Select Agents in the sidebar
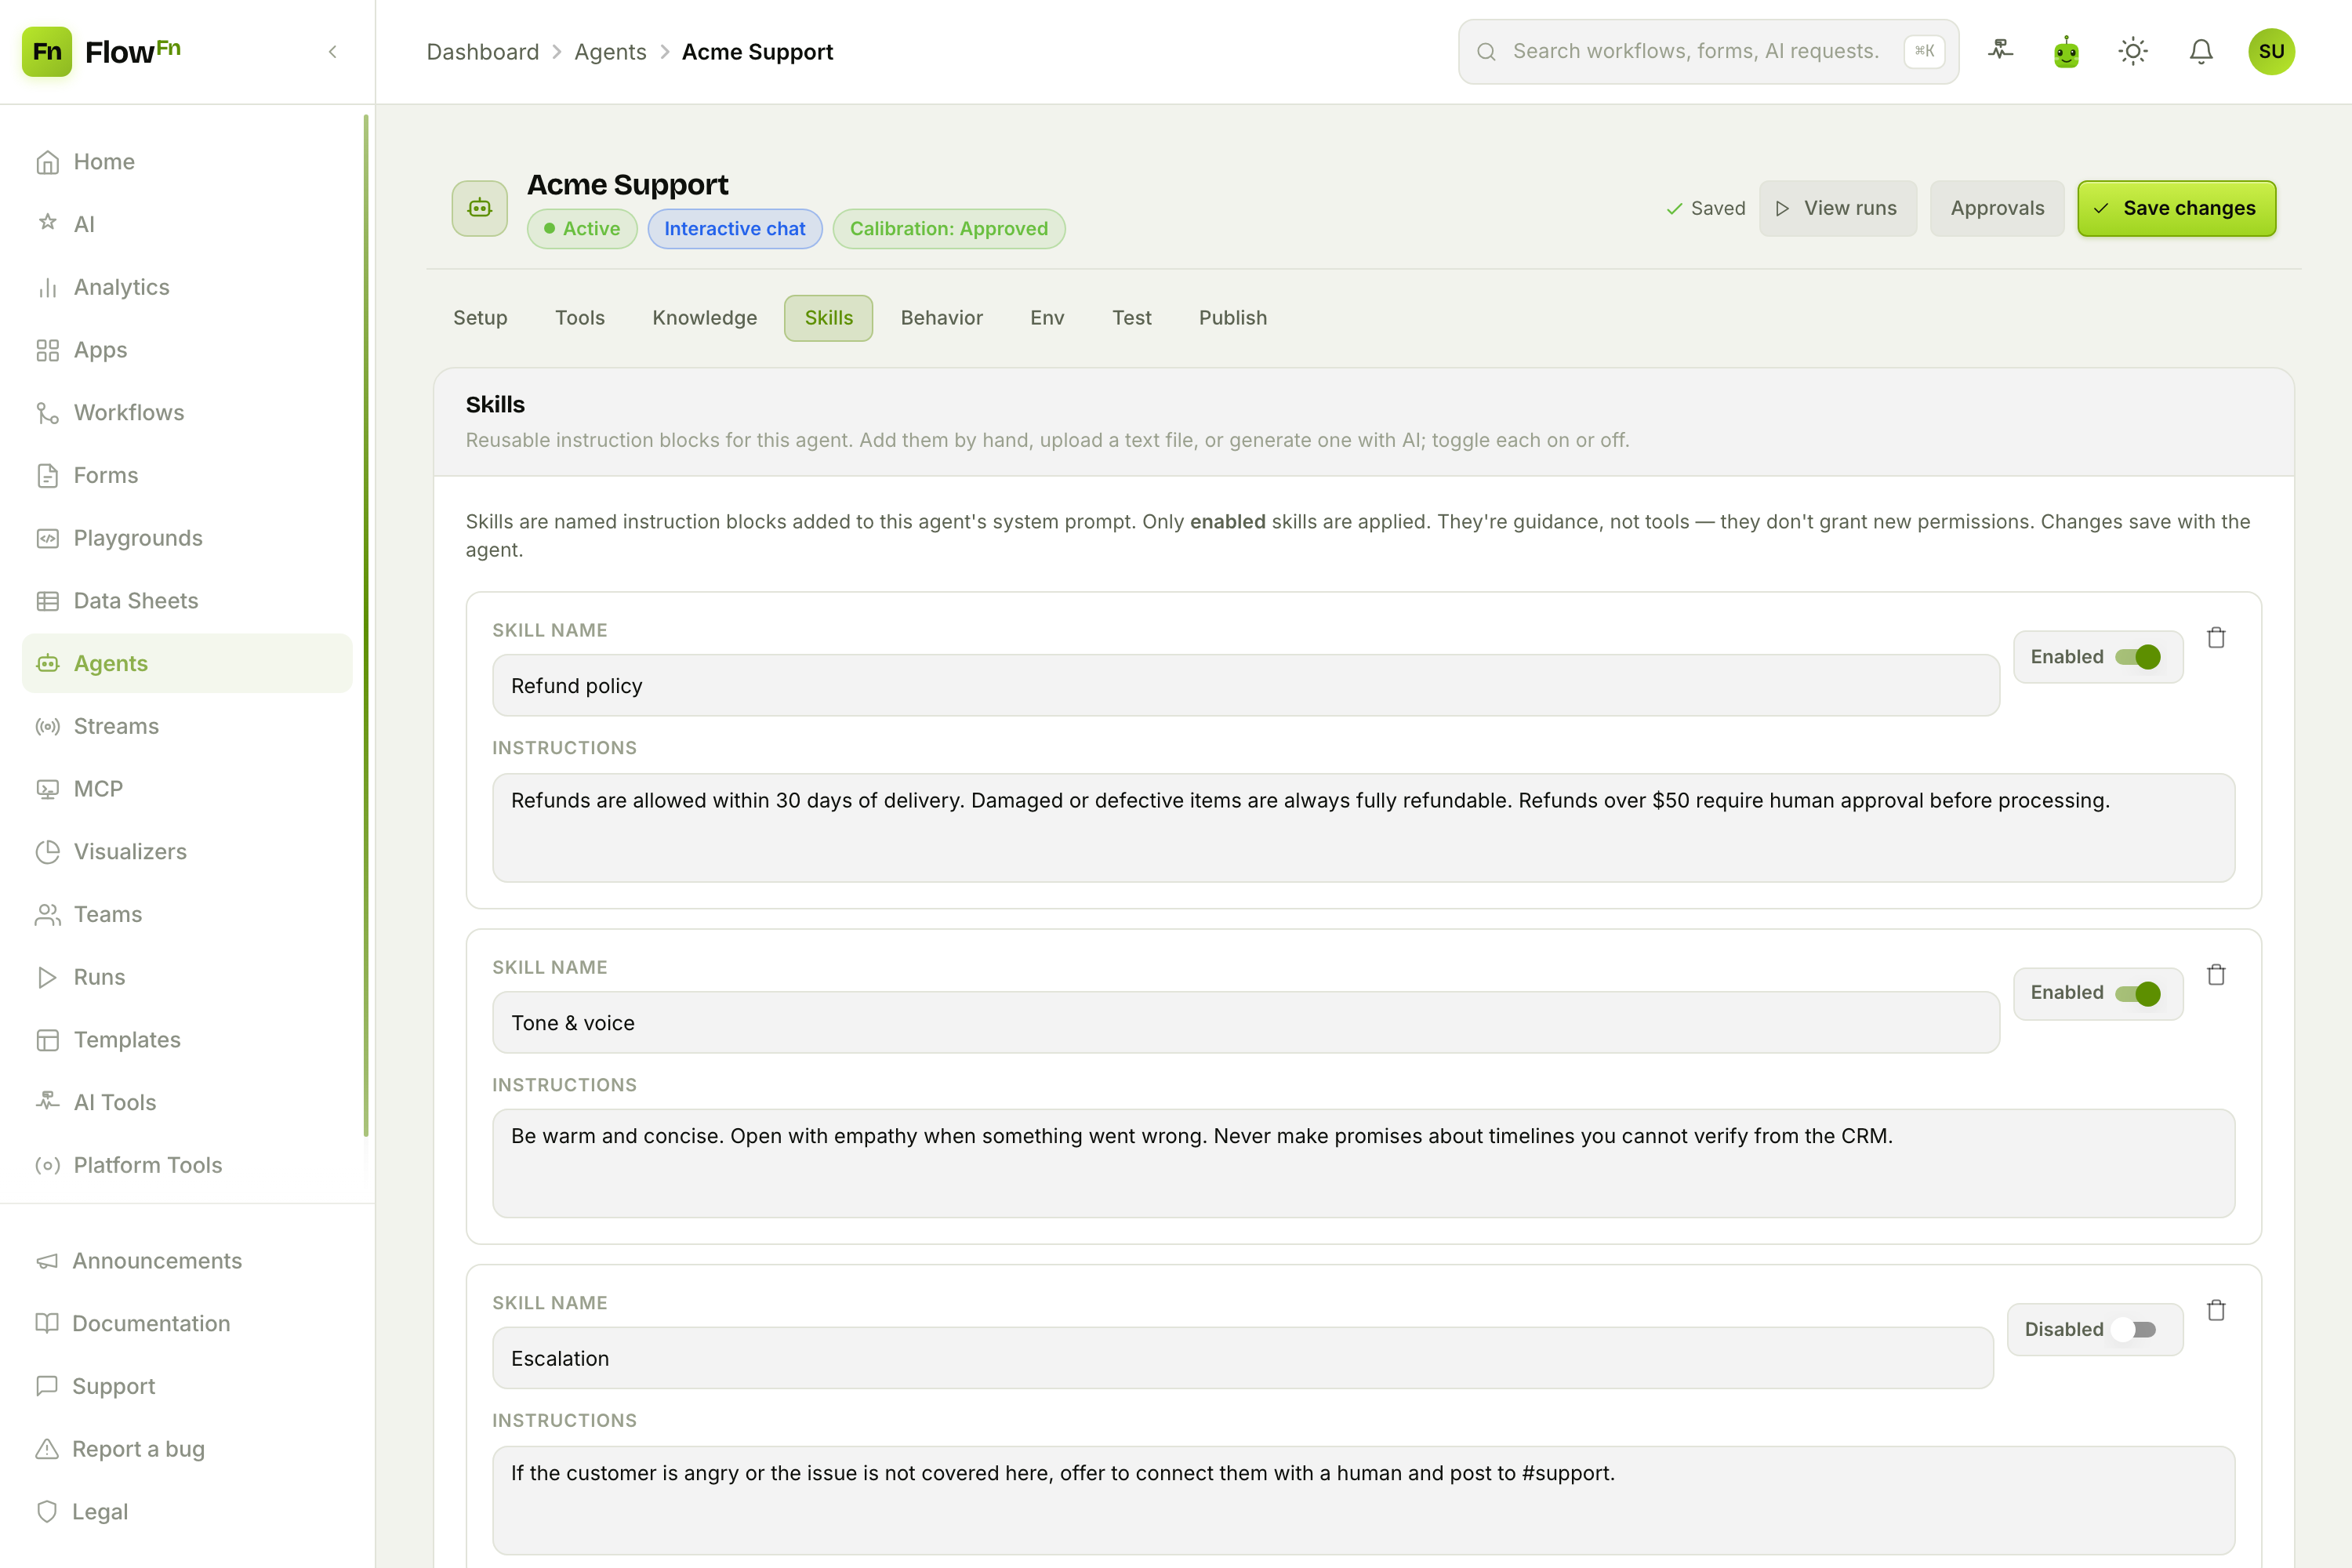The image size is (2352, 1568). coord(187,663)
